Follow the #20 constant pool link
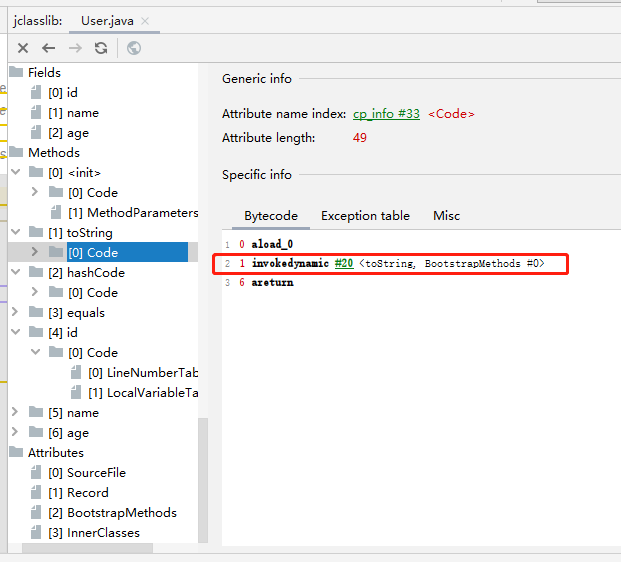This screenshot has width=621, height=562. pyautogui.click(x=344, y=263)
